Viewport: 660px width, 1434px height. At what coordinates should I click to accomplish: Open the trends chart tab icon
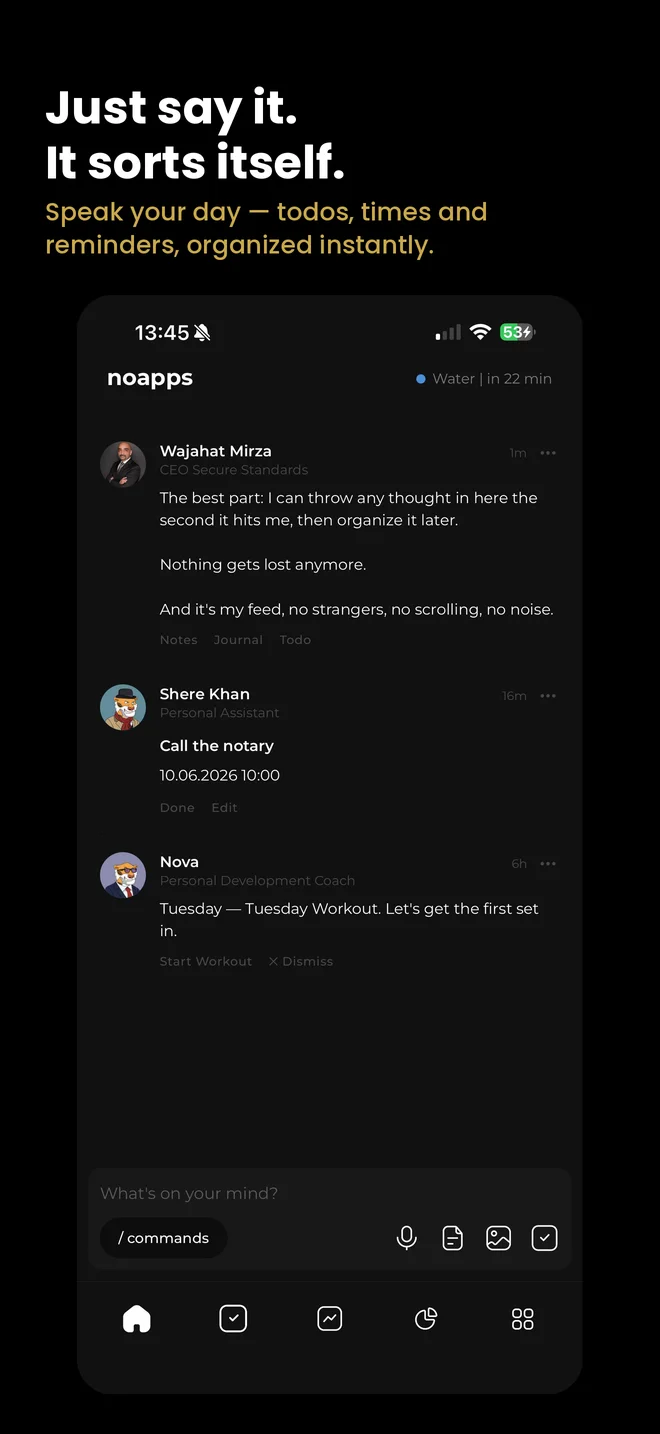pos(330,1319)
